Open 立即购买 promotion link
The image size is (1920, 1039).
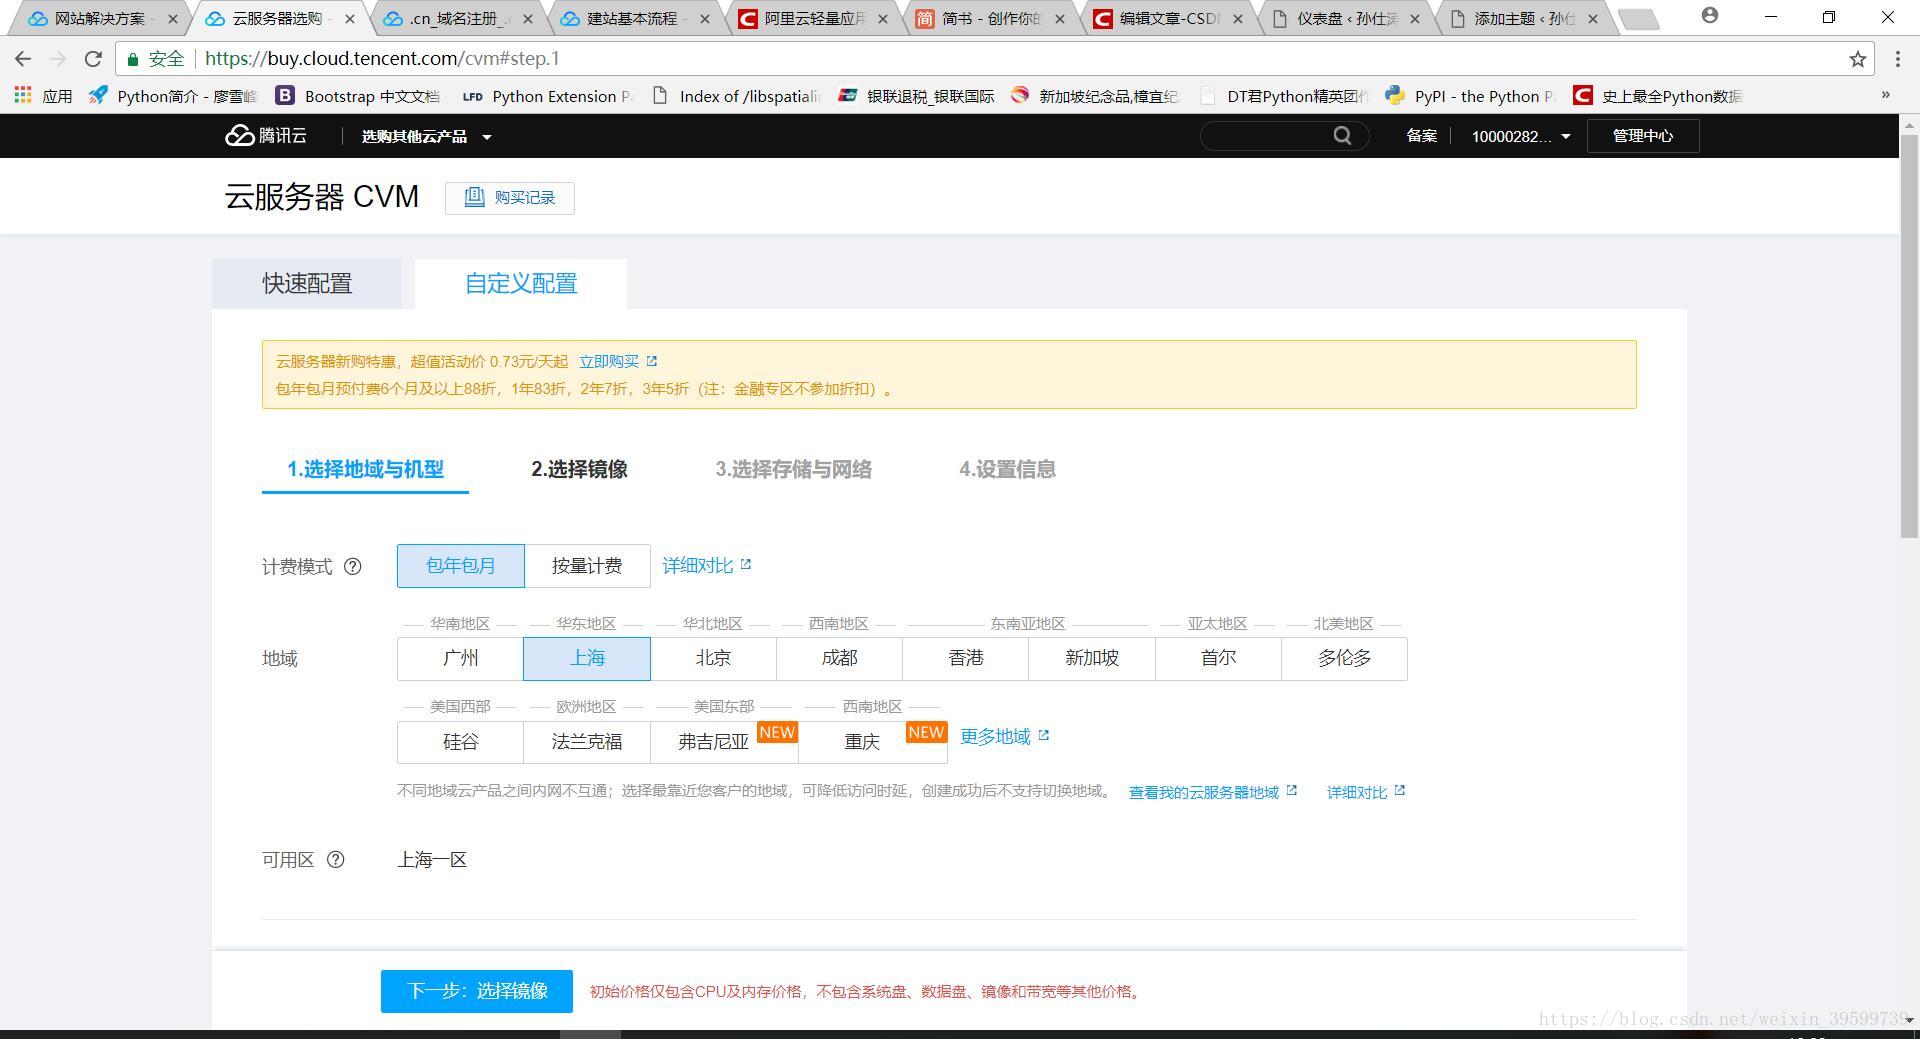coord(617,361)
